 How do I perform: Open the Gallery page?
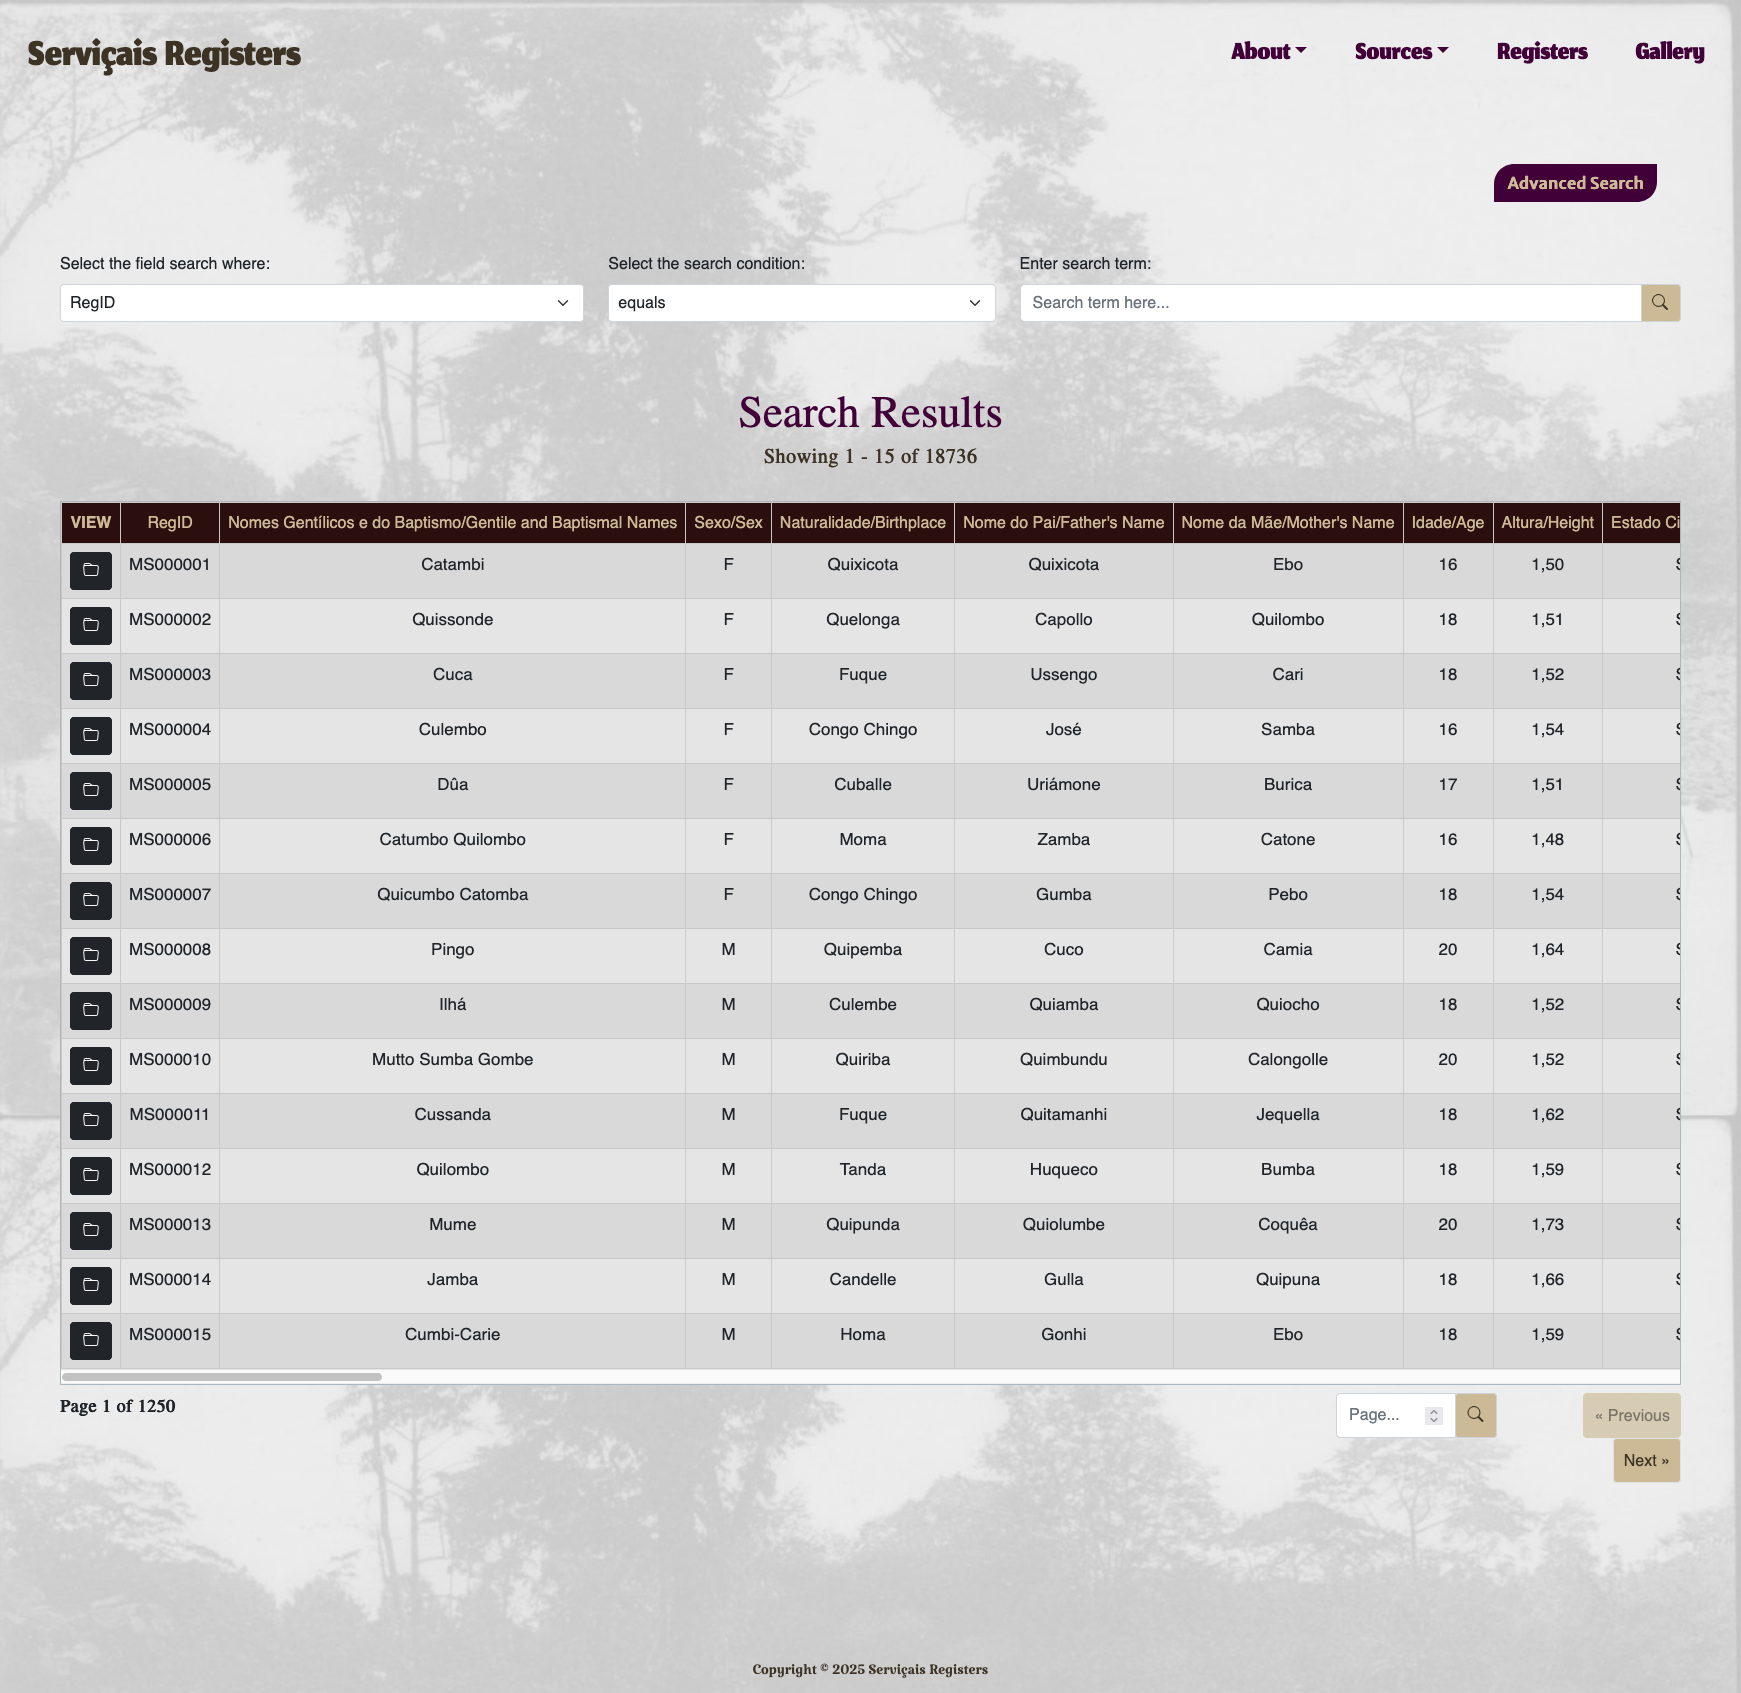tap(1669, 52)
